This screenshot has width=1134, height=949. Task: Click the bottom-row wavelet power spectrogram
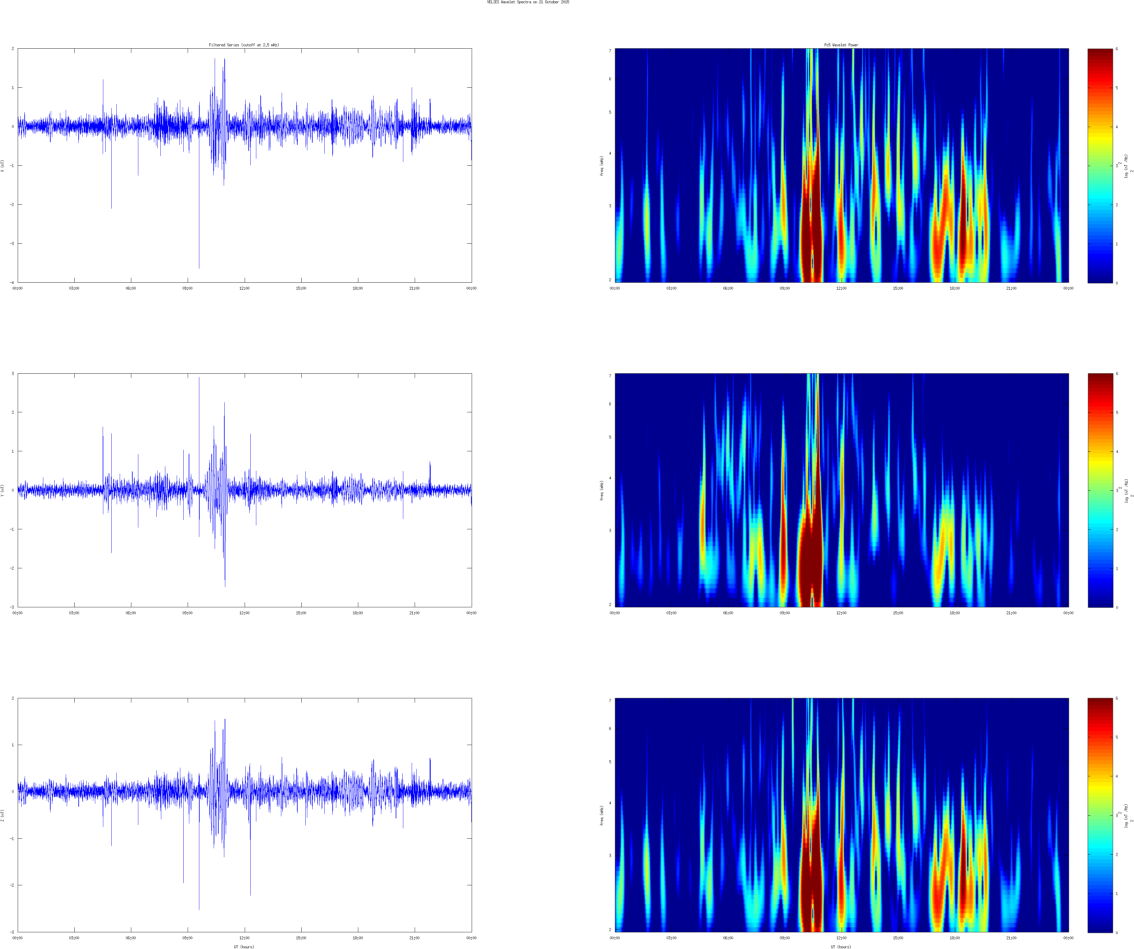(842, 815)
